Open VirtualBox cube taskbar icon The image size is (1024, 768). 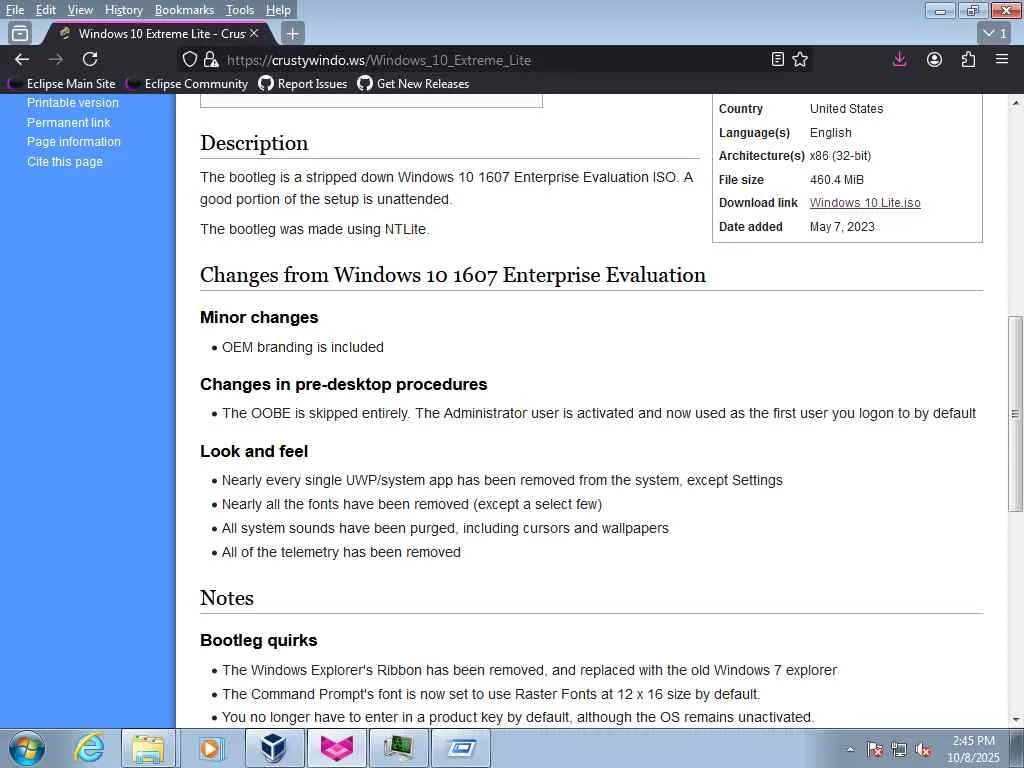274,748
